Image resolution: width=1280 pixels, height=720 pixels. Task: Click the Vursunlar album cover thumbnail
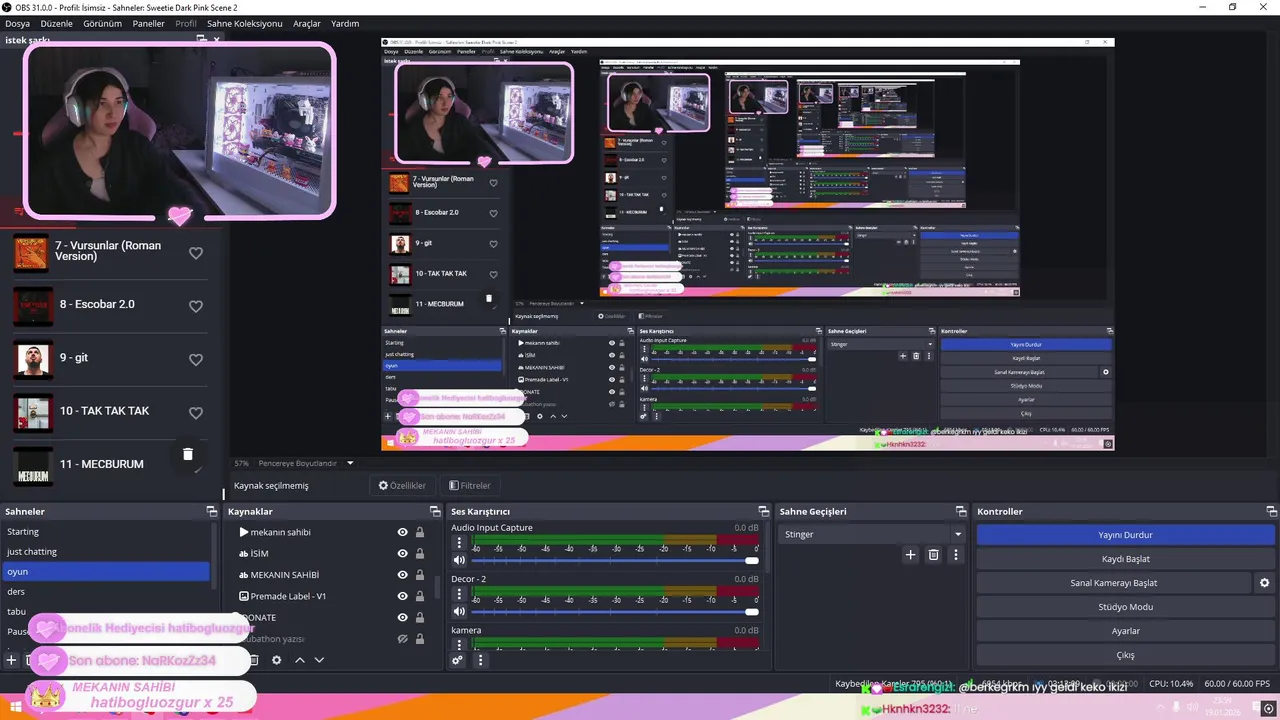[x=31, y=253]
